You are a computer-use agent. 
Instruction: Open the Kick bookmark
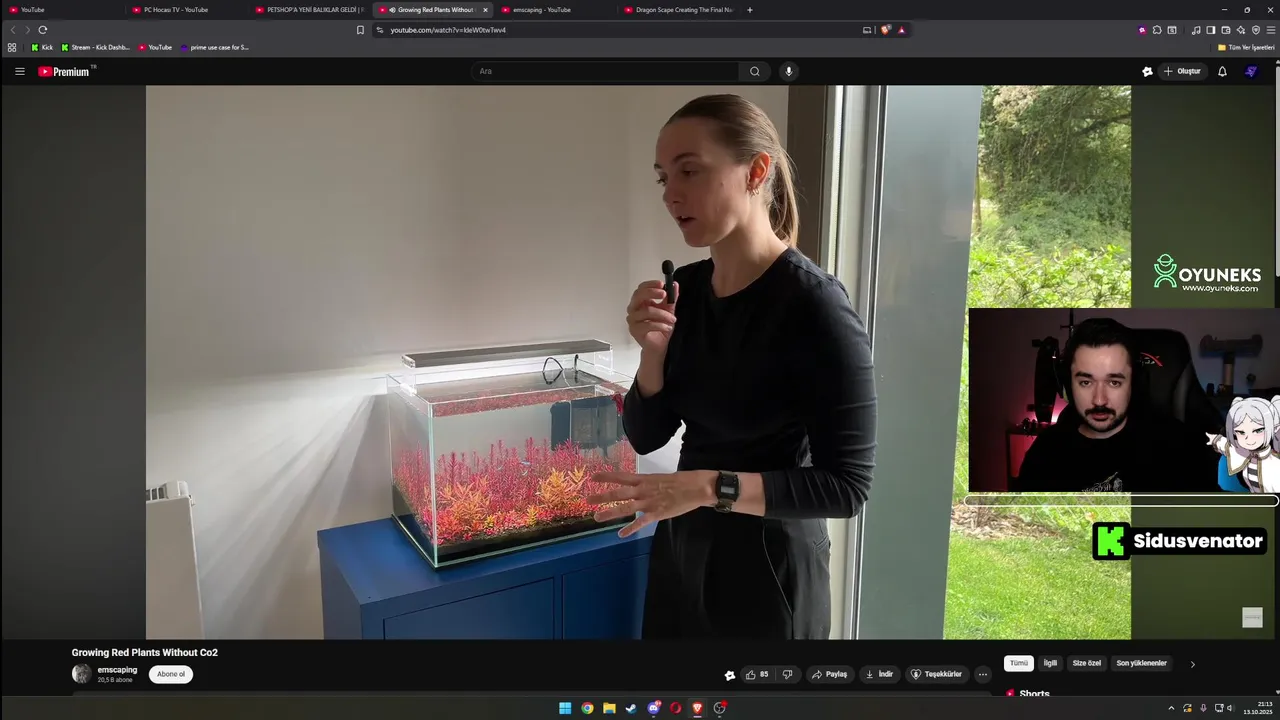[41, 47]
